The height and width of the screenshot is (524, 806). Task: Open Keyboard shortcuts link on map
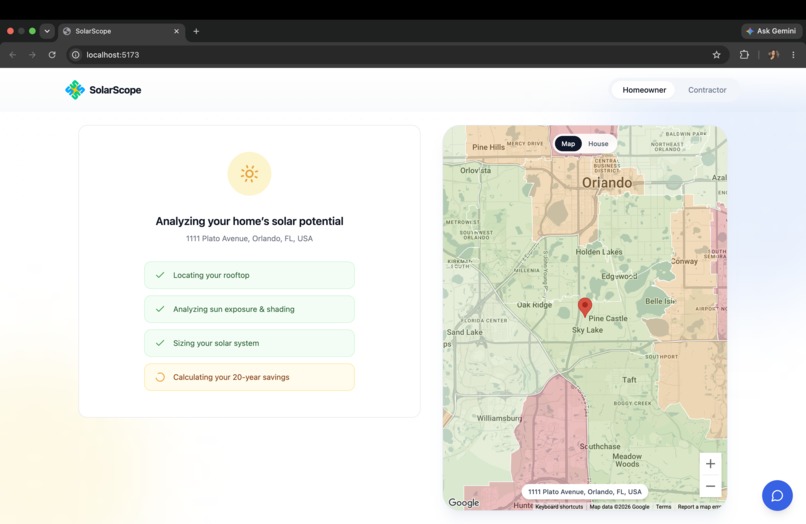[559, 507]
